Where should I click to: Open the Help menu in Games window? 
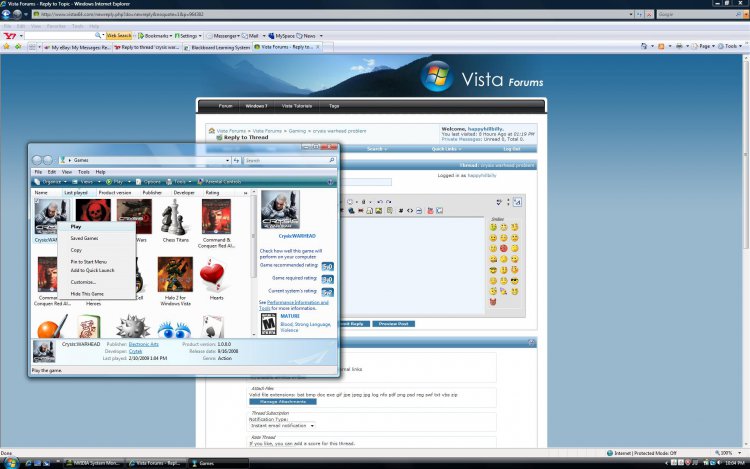pyautogui.click(x=100, y=172)
